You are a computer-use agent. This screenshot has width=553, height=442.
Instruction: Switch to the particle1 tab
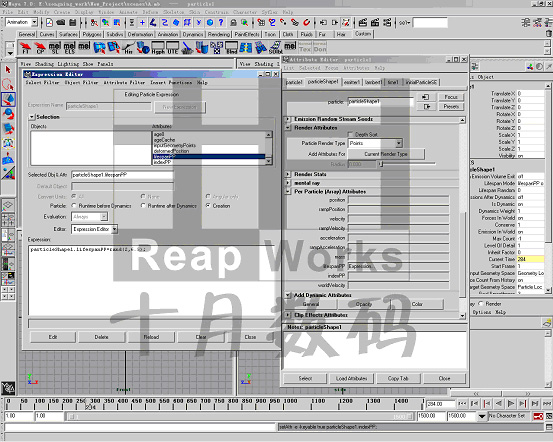click(294, 82)
